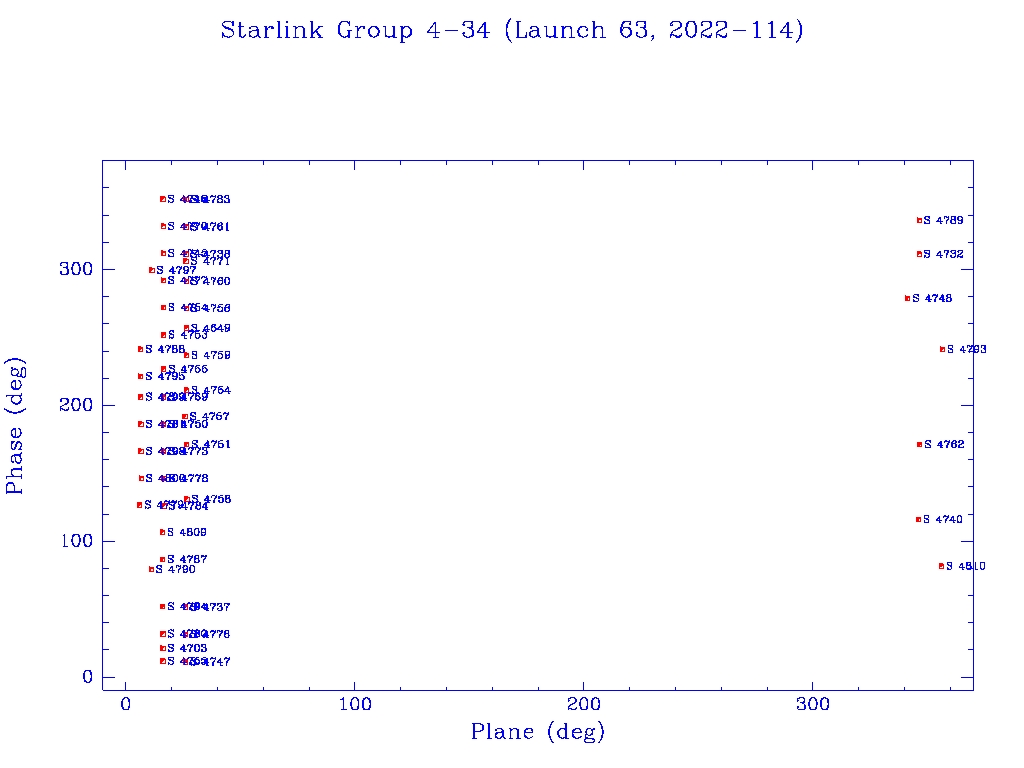Click the "S 4732" data label

click(x=943, y=255)
